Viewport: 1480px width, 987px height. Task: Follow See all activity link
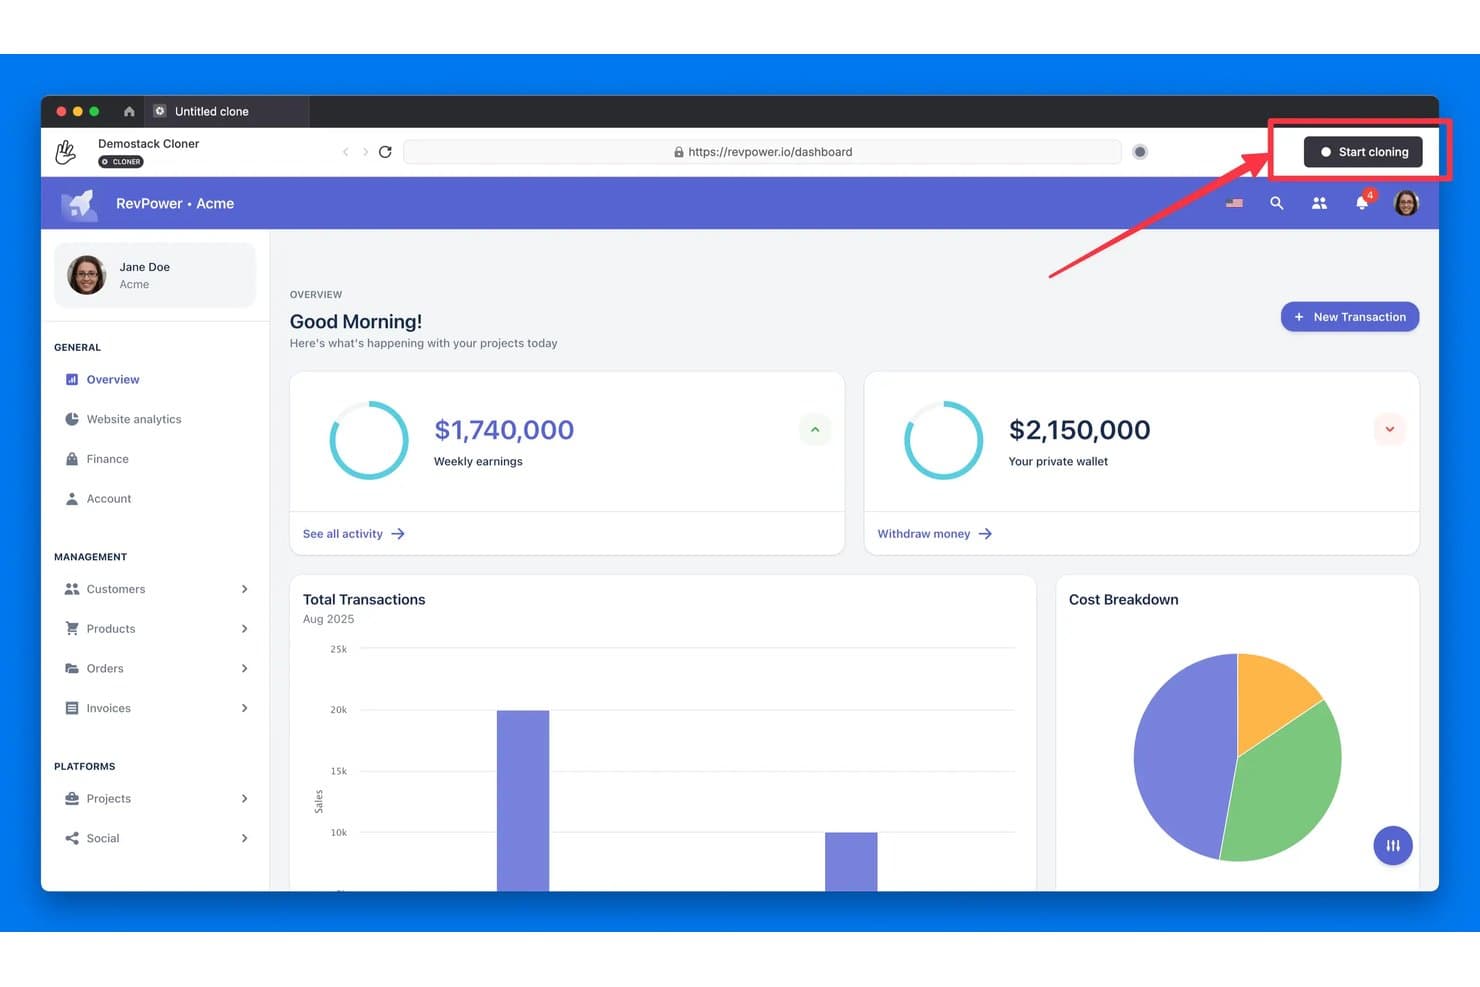(x=354, y=534)
